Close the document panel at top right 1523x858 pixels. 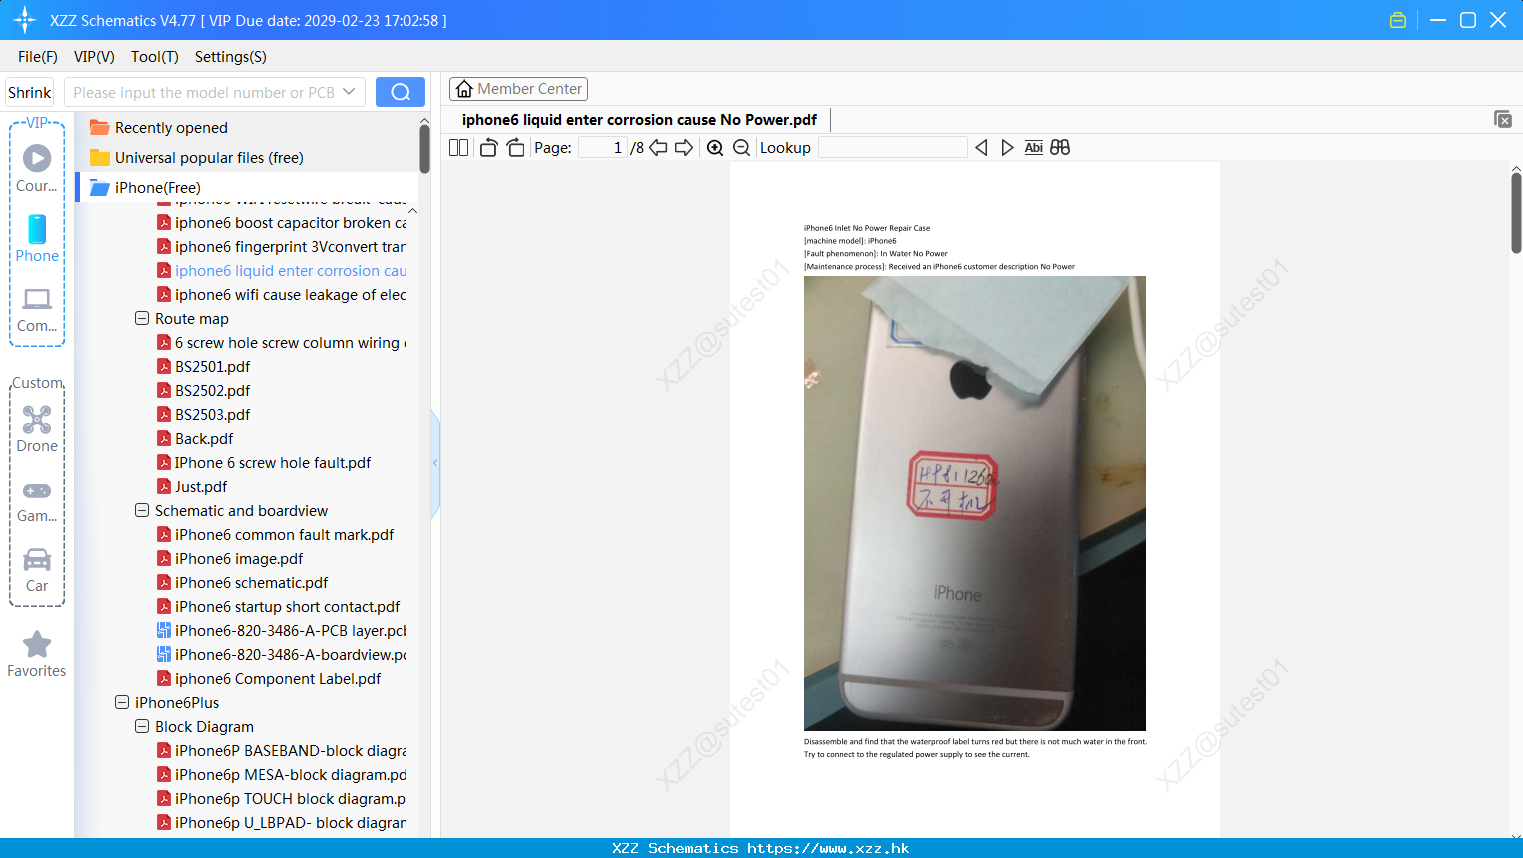pyautogui.click(x=1503, y=119)
